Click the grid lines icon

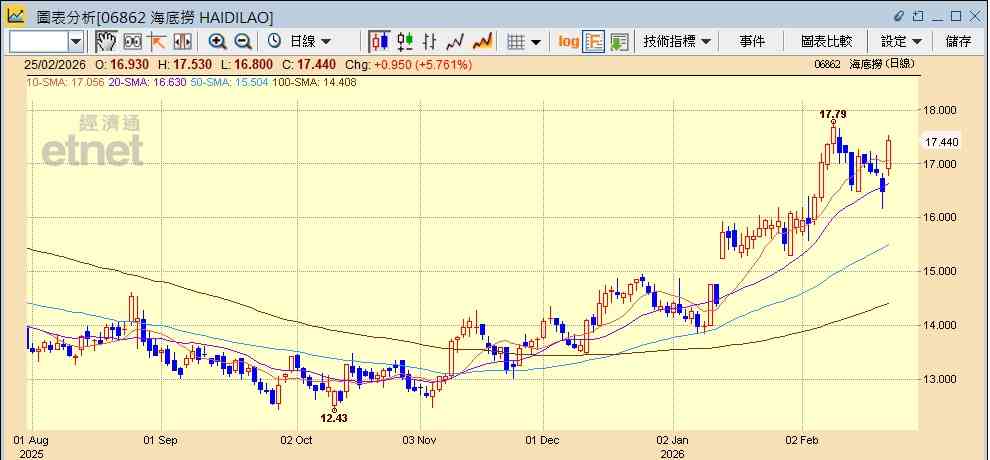[x=516, y=42]
